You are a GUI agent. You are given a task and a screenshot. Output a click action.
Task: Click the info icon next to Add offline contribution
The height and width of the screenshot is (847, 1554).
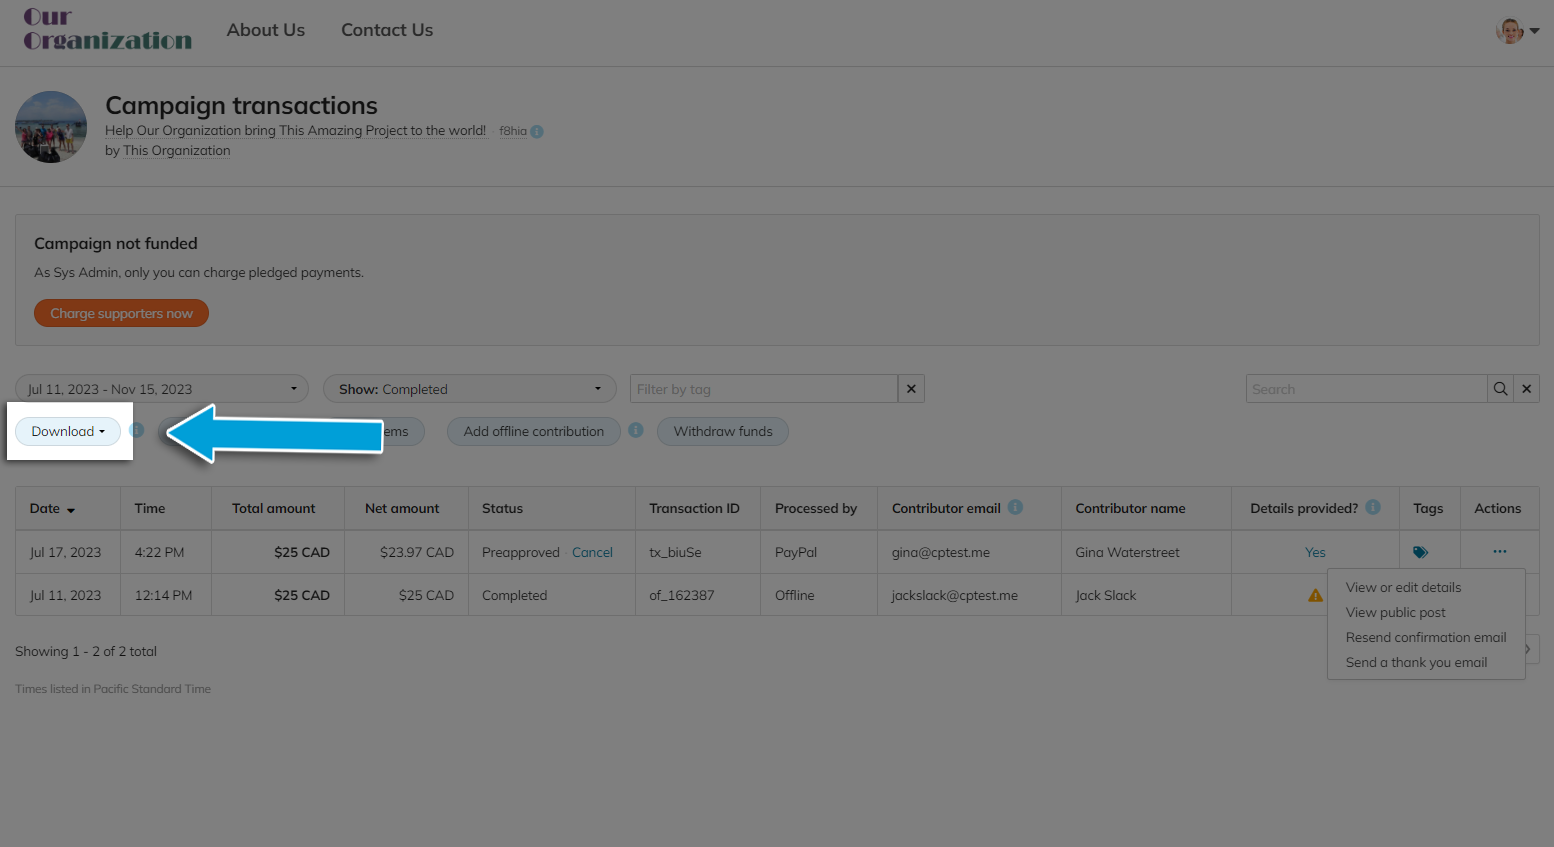636,431
